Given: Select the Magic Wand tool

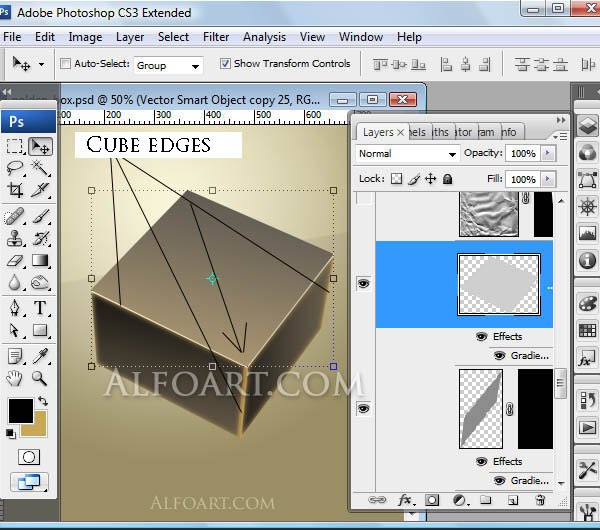Looking at the screenshot, I should 40,168.
